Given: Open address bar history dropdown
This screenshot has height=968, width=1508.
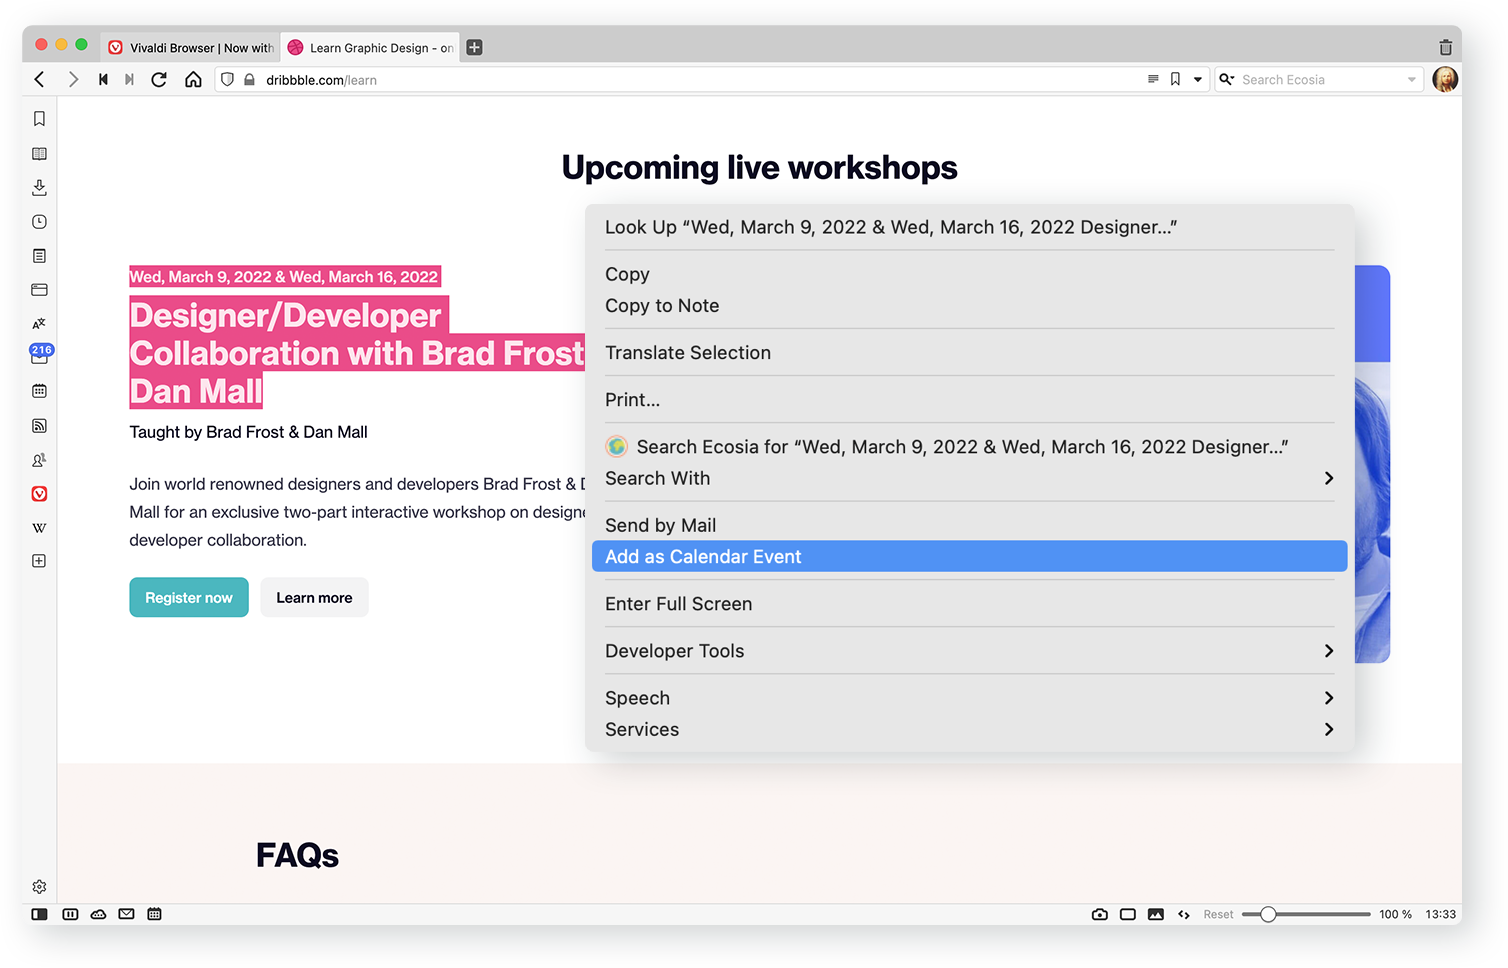Looking at the screenshot, I should [x=1197, y=80].
